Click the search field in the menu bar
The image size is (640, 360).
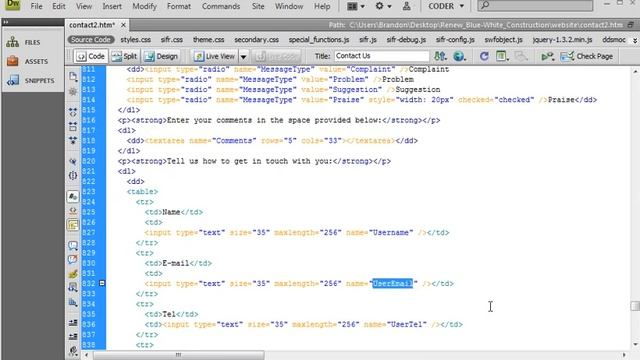(535, 6)
